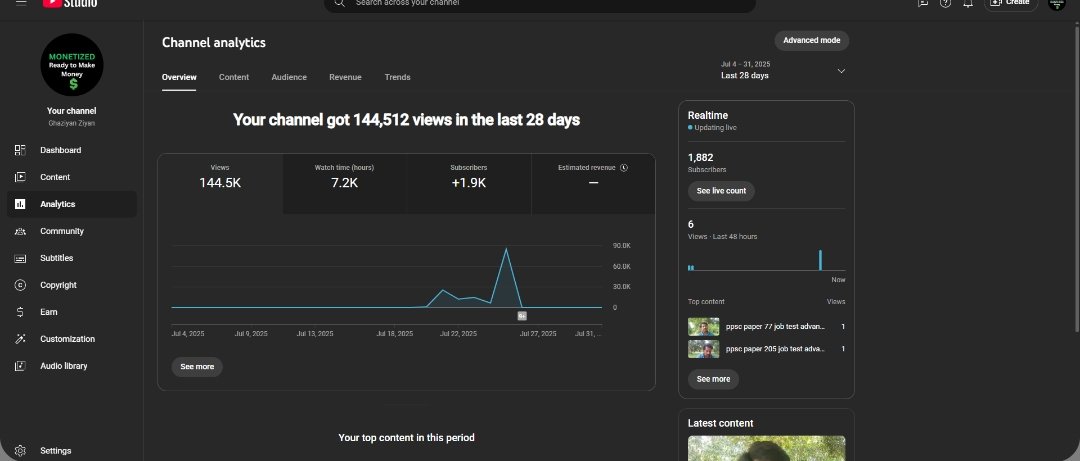Open the notifications bell icon
The width and height of the screenshot is (1080, 461).
tap(968, 3)
